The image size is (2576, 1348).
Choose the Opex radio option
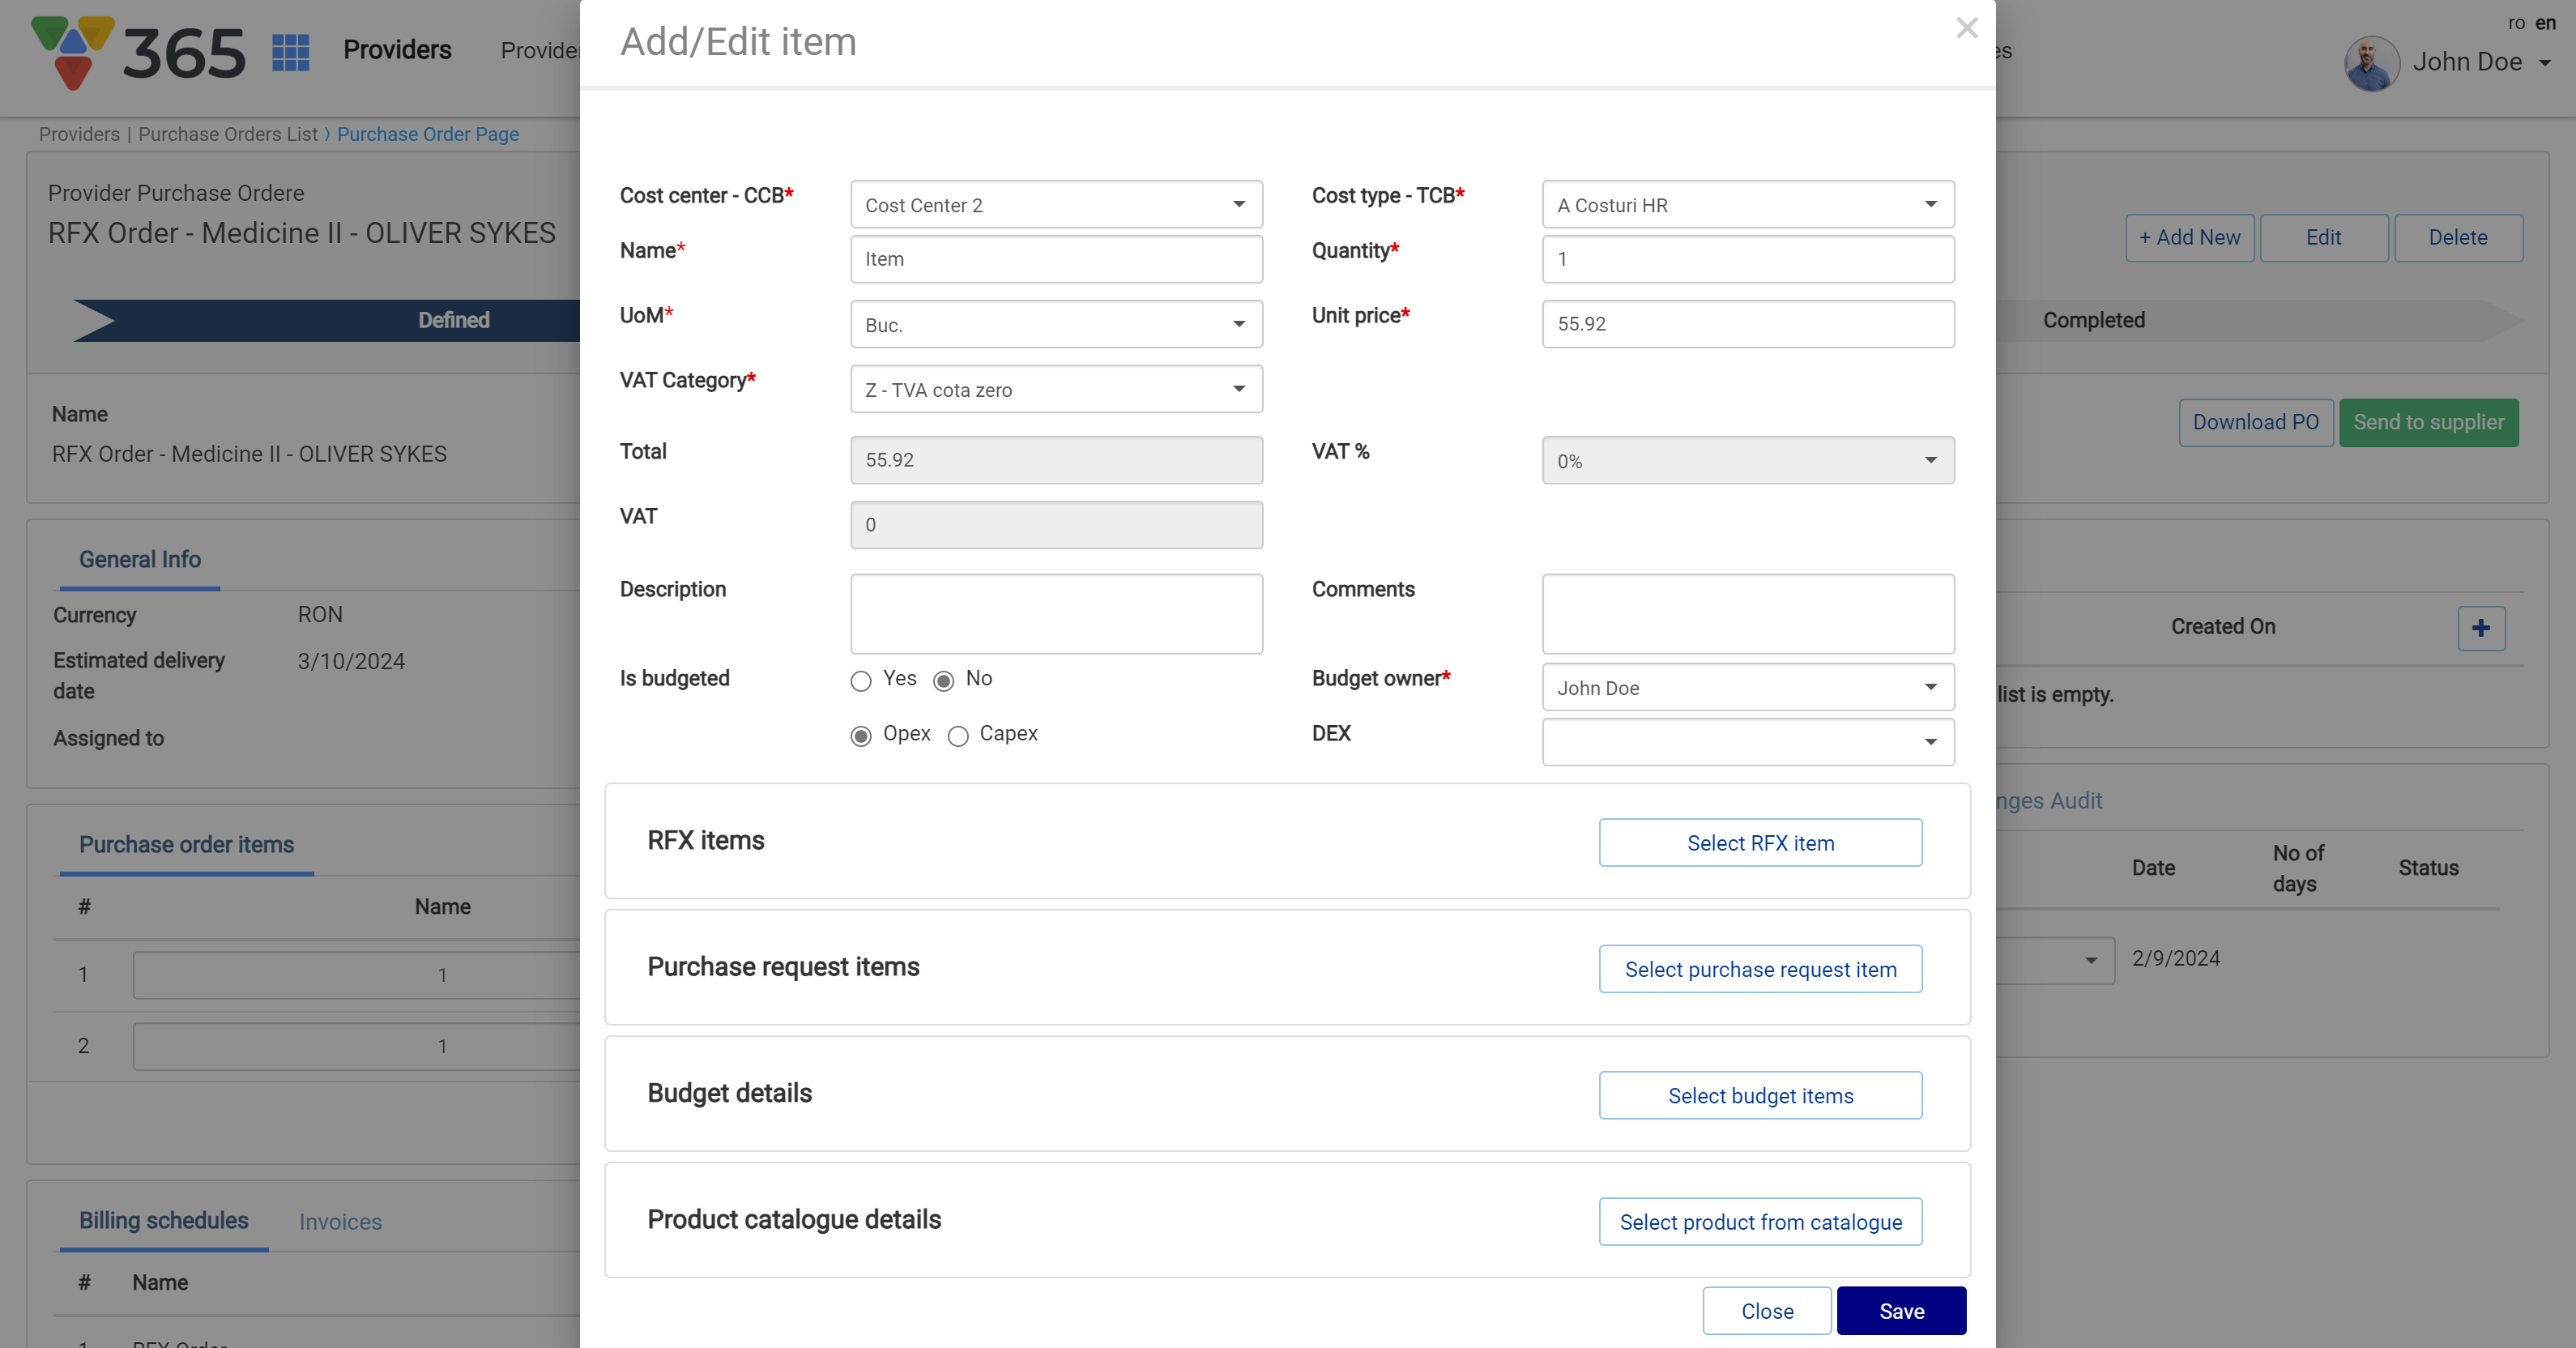860,736
